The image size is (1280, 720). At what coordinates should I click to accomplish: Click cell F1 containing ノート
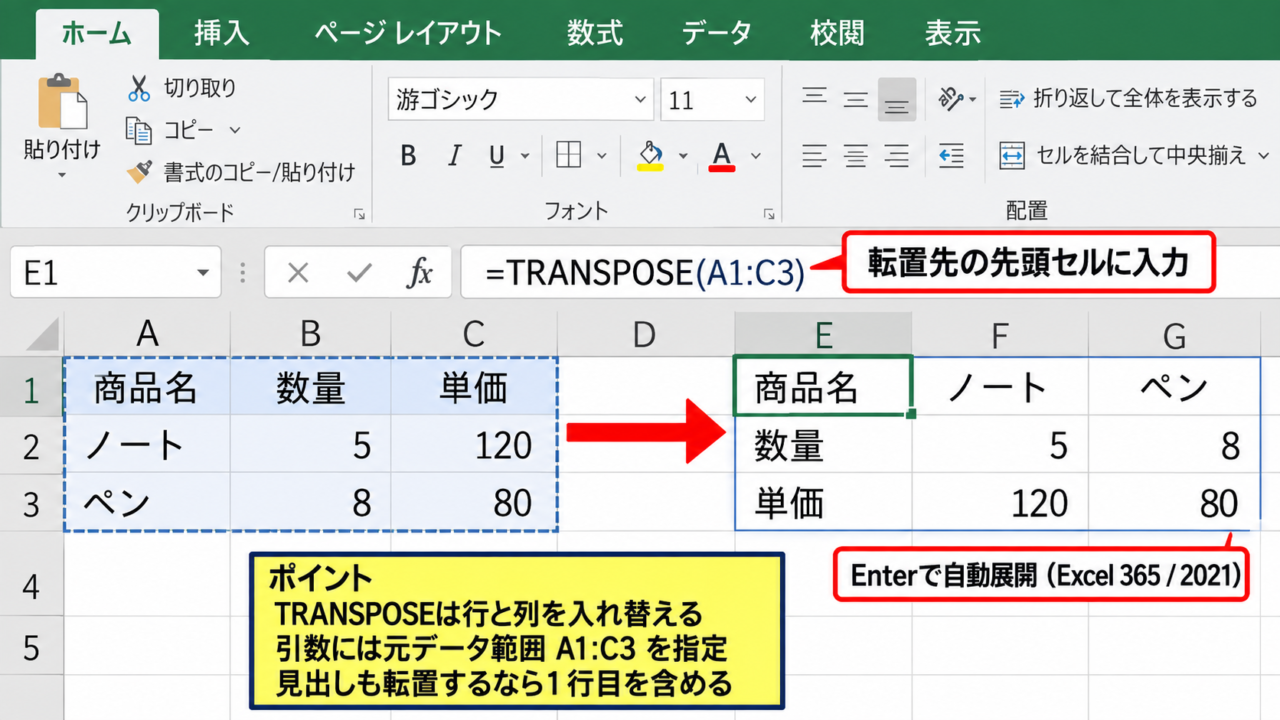pyautogui.click(x=999, y=387)
